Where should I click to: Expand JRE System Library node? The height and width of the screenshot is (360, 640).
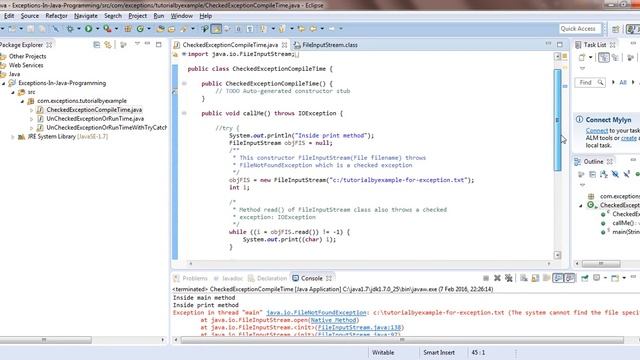13,137
